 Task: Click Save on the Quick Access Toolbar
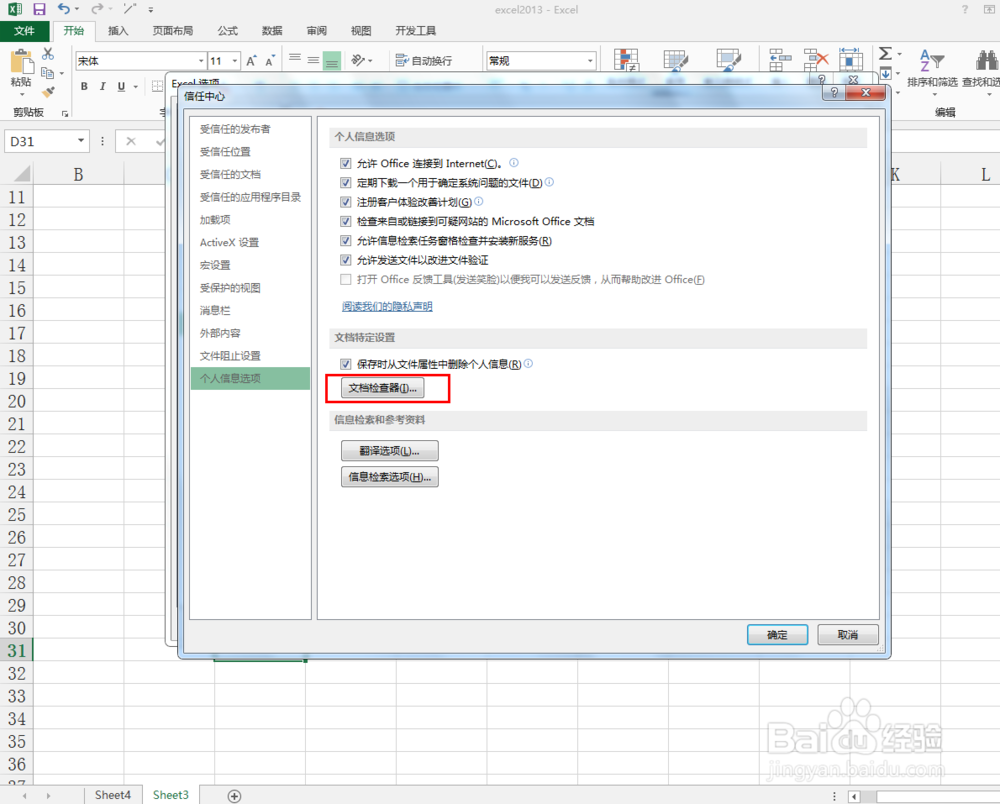point(38,7)
